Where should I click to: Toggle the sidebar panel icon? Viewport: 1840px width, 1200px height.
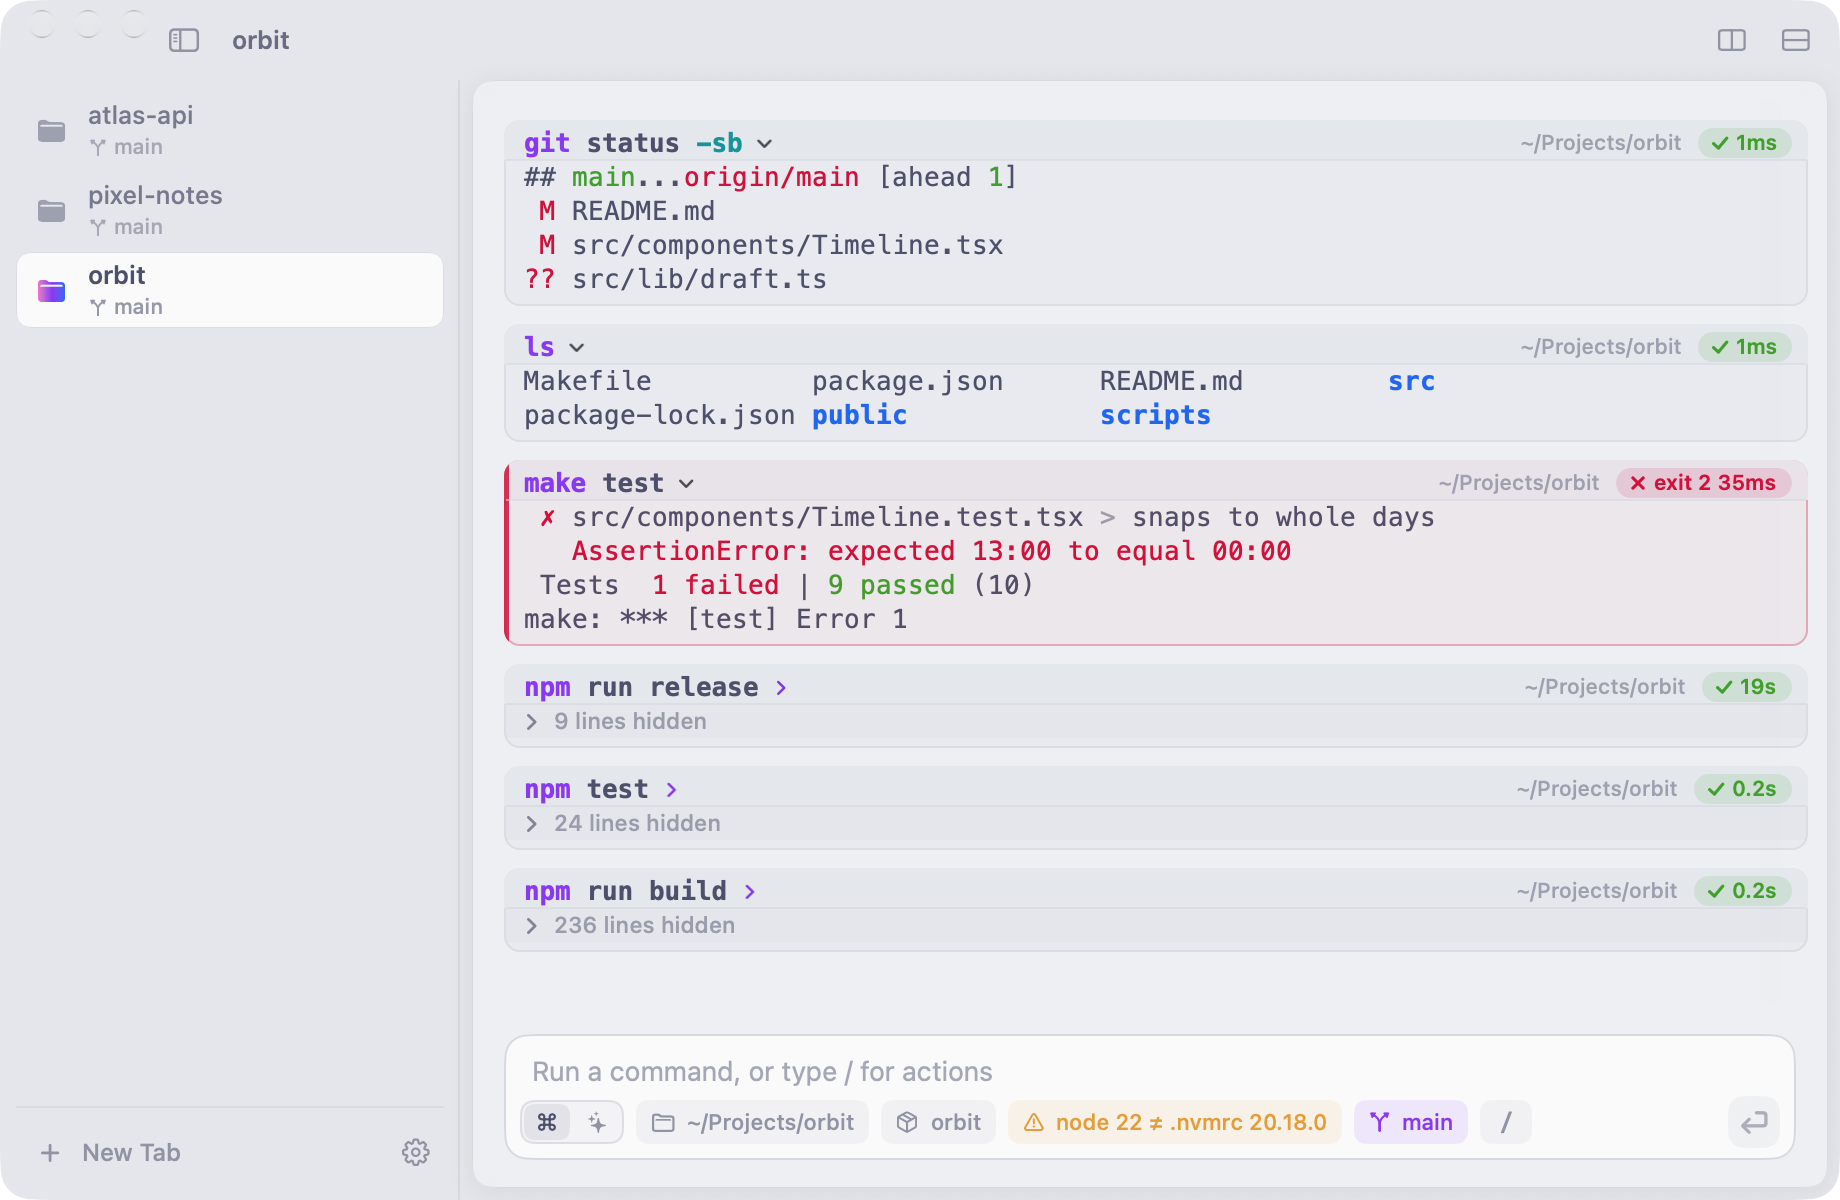pos(184,40)
